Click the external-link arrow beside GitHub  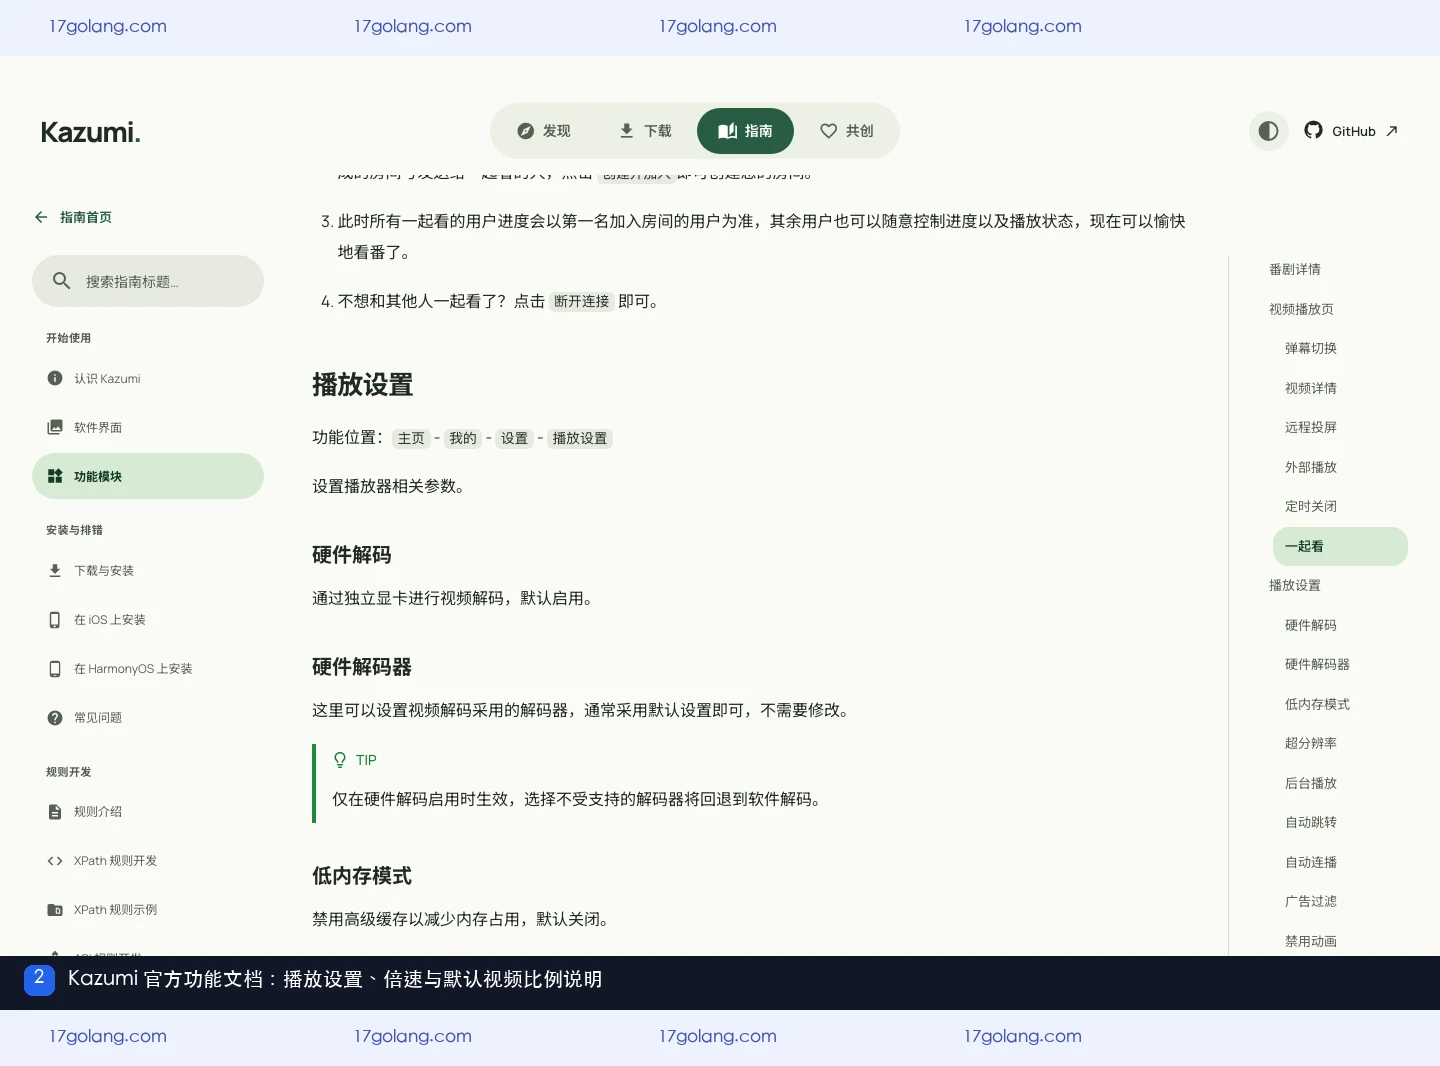[1391, 131]
